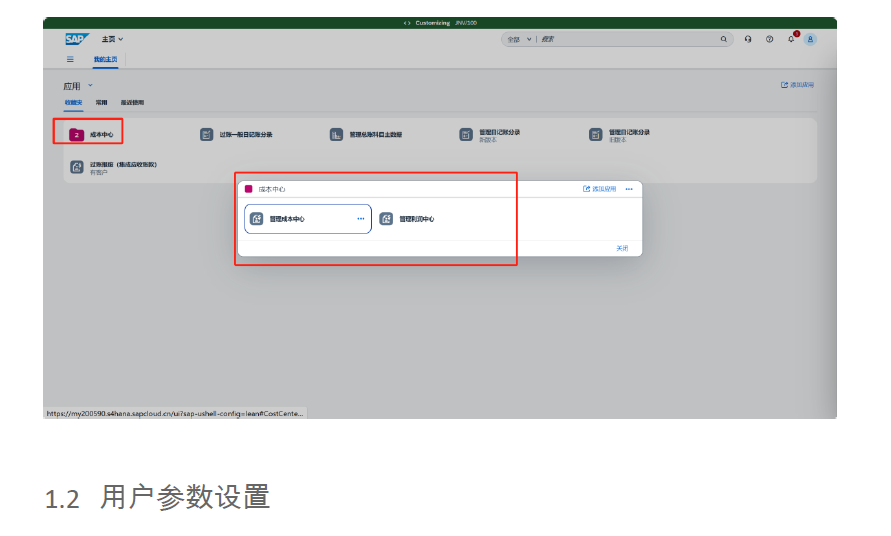This screenshot has width=891, height=536.
Task: Switch to the 常用 tab
Action: click(x=101, y=103)
